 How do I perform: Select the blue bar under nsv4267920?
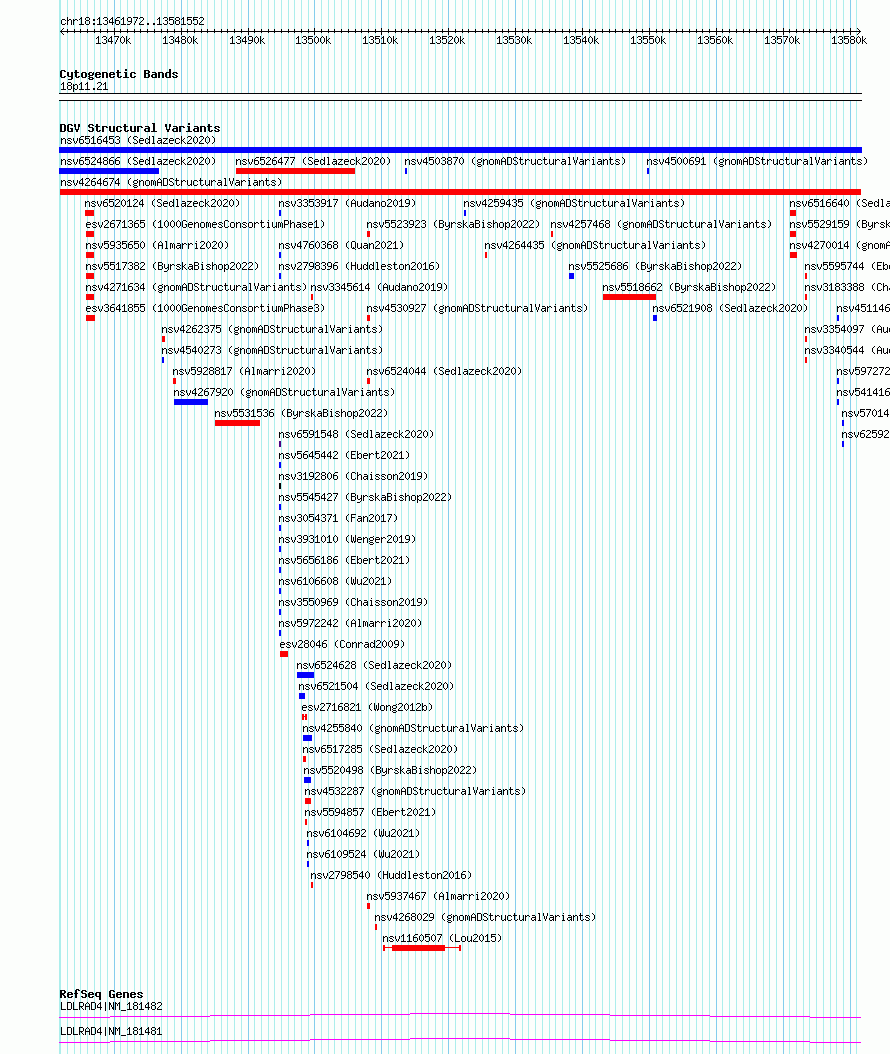[x=191, y=402]
